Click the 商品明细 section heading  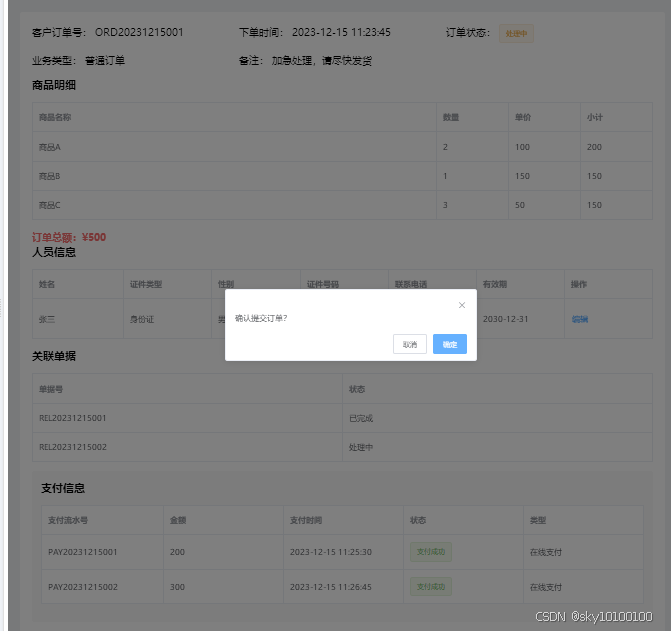click(54, 85)
